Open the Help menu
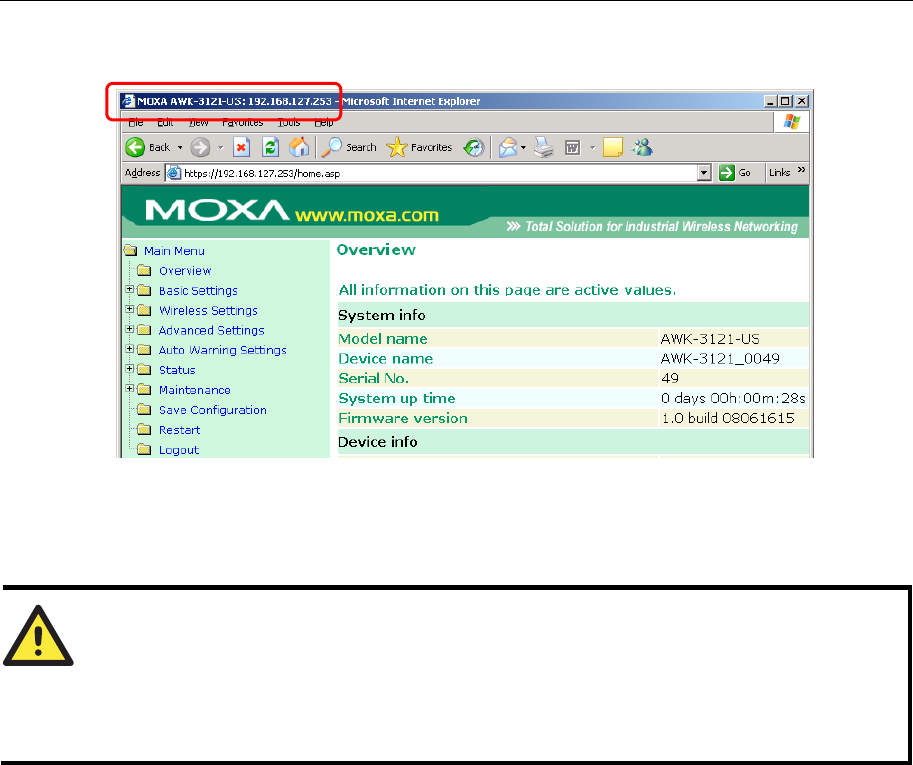Viewport: 913px width, 765px height. (324, 122)
